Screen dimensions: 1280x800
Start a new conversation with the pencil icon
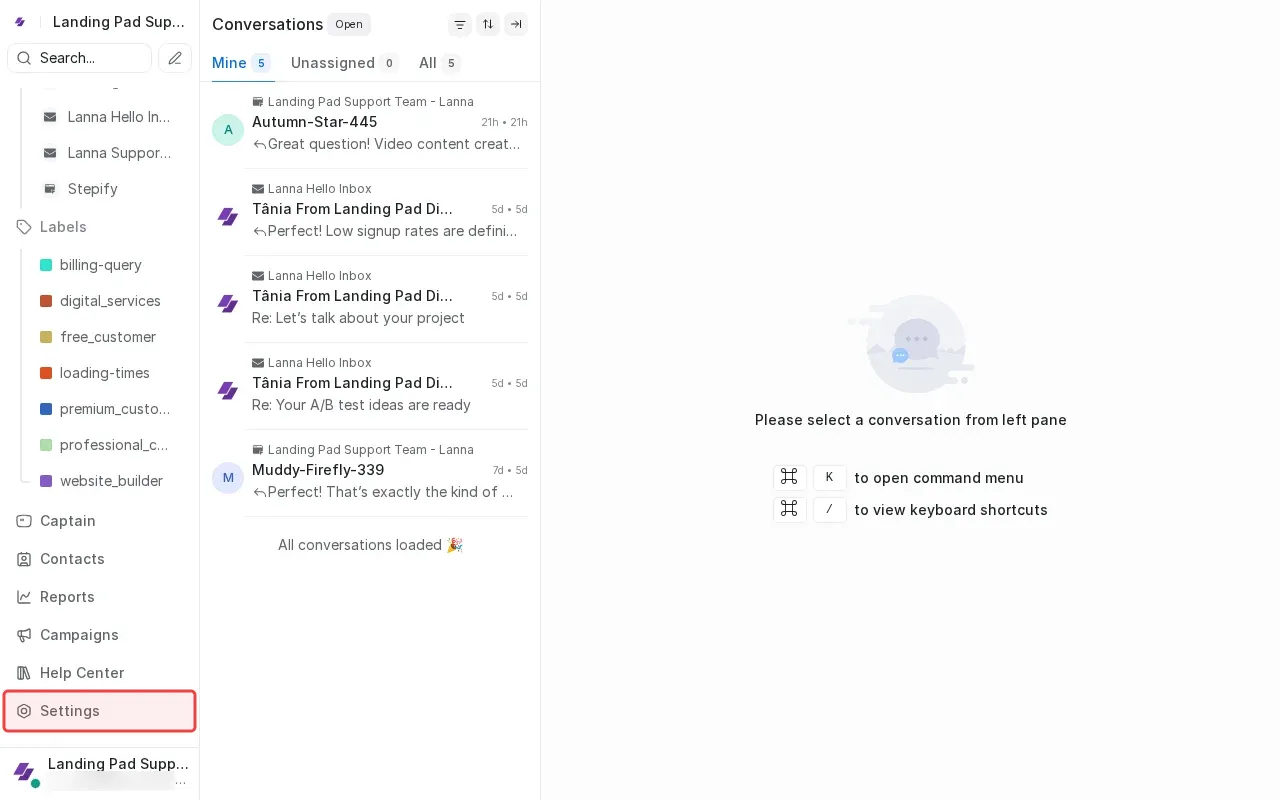point(175,58)
